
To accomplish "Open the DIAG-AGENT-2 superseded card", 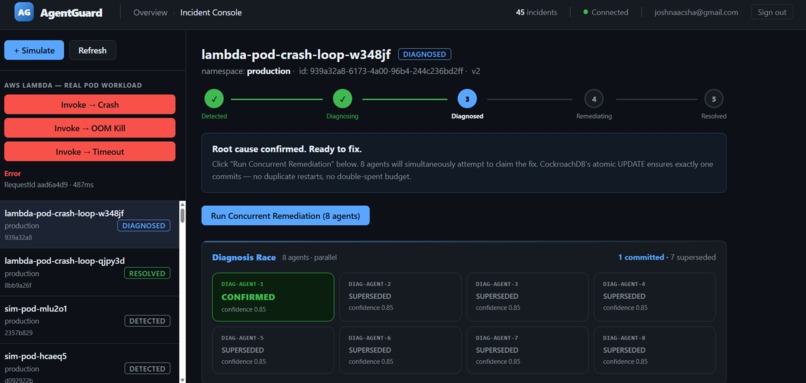I will [x=400, y=297].
